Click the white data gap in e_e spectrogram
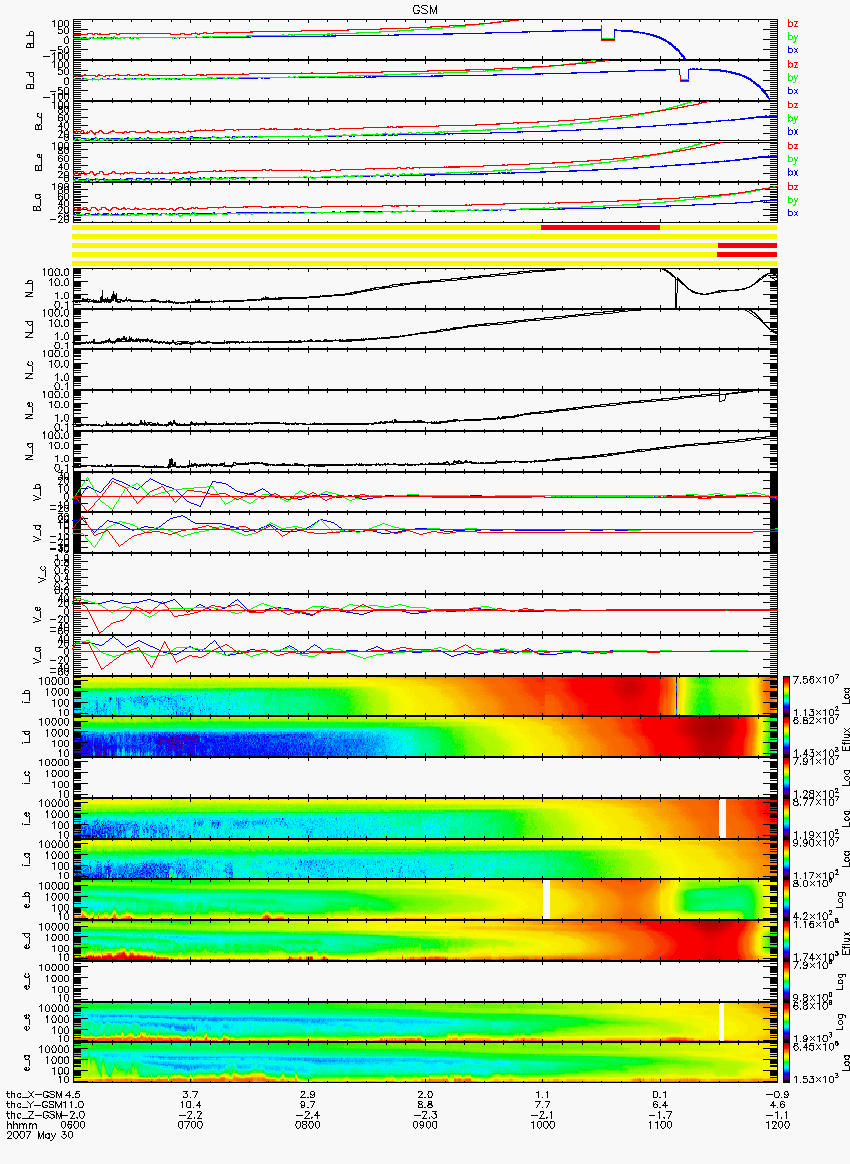The height and width of the screenshot is (1164, 850). pyautogui.click(x=722, y=1024)
